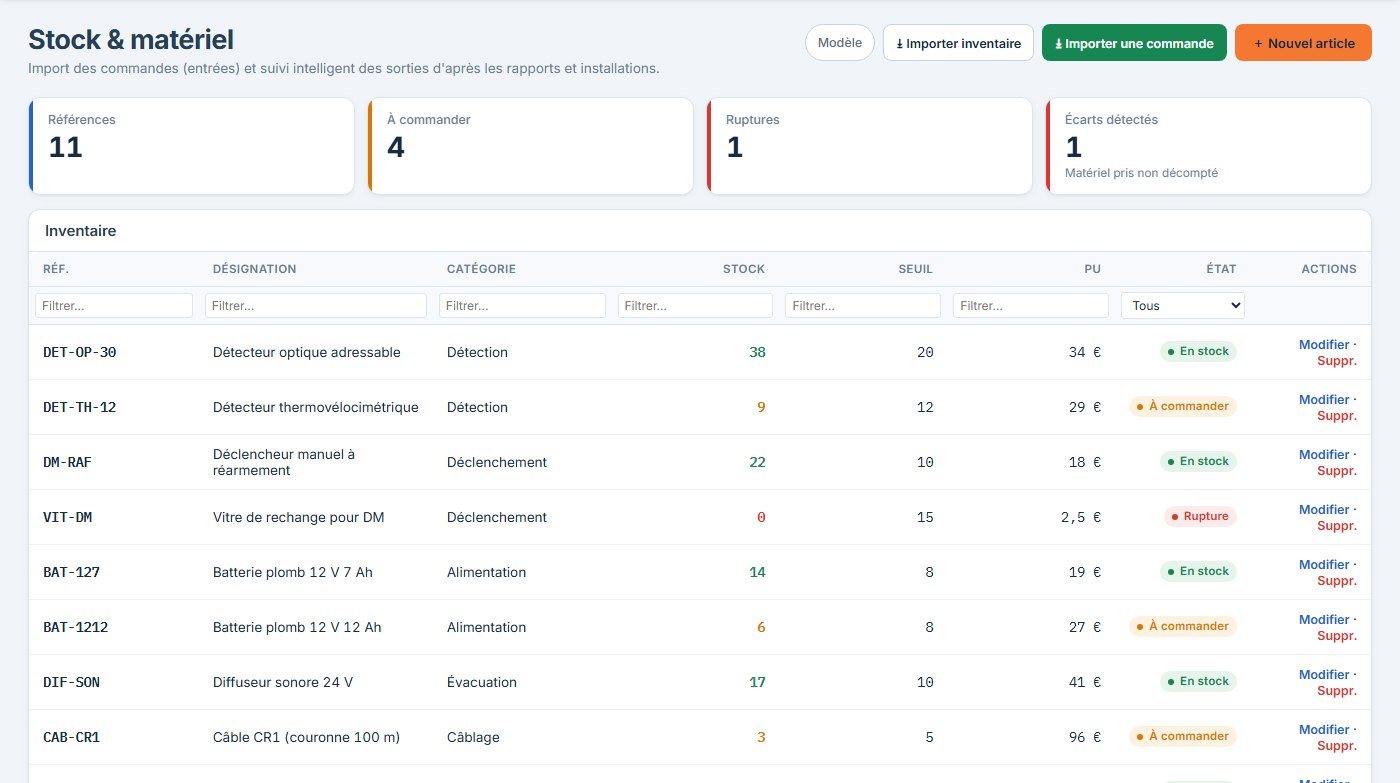
Task: Edit the DM-RAF row with Modifier
Action: [1324, 455]
